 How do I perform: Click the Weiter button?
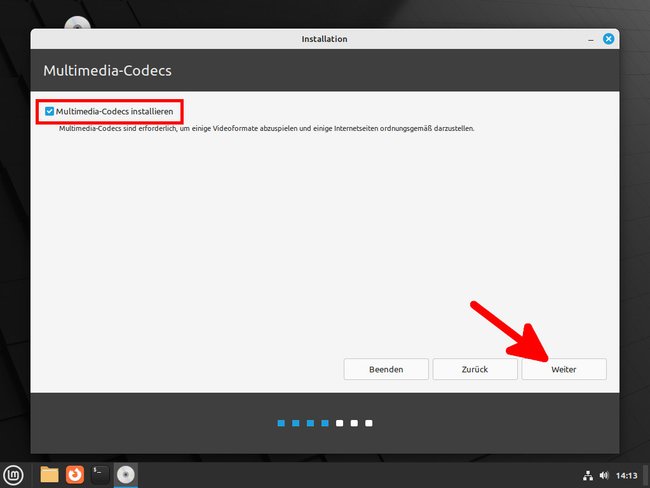coord(564,369)
